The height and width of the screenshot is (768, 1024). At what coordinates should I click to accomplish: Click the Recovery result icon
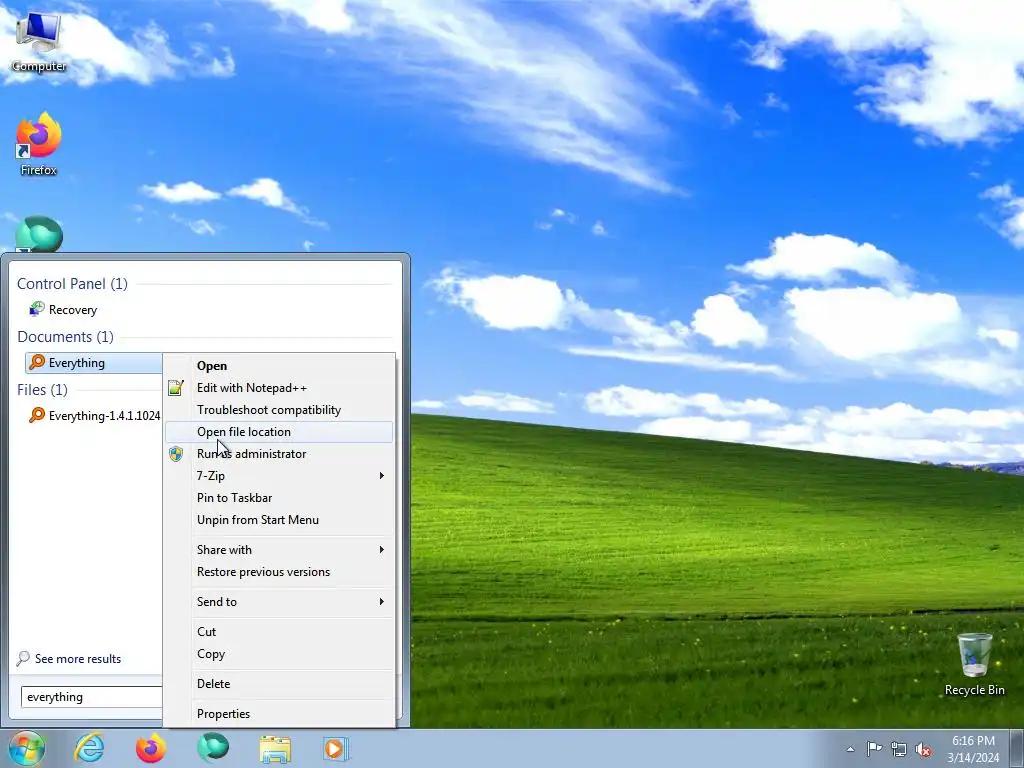[37, 309]
